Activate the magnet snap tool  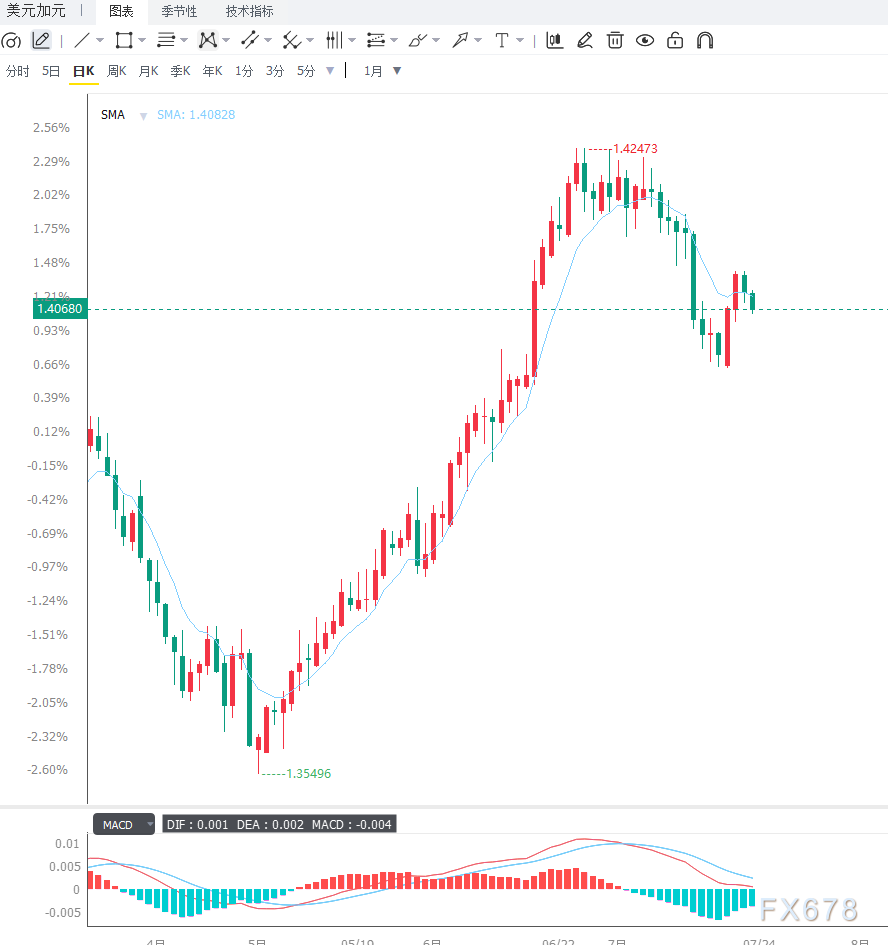705,40
